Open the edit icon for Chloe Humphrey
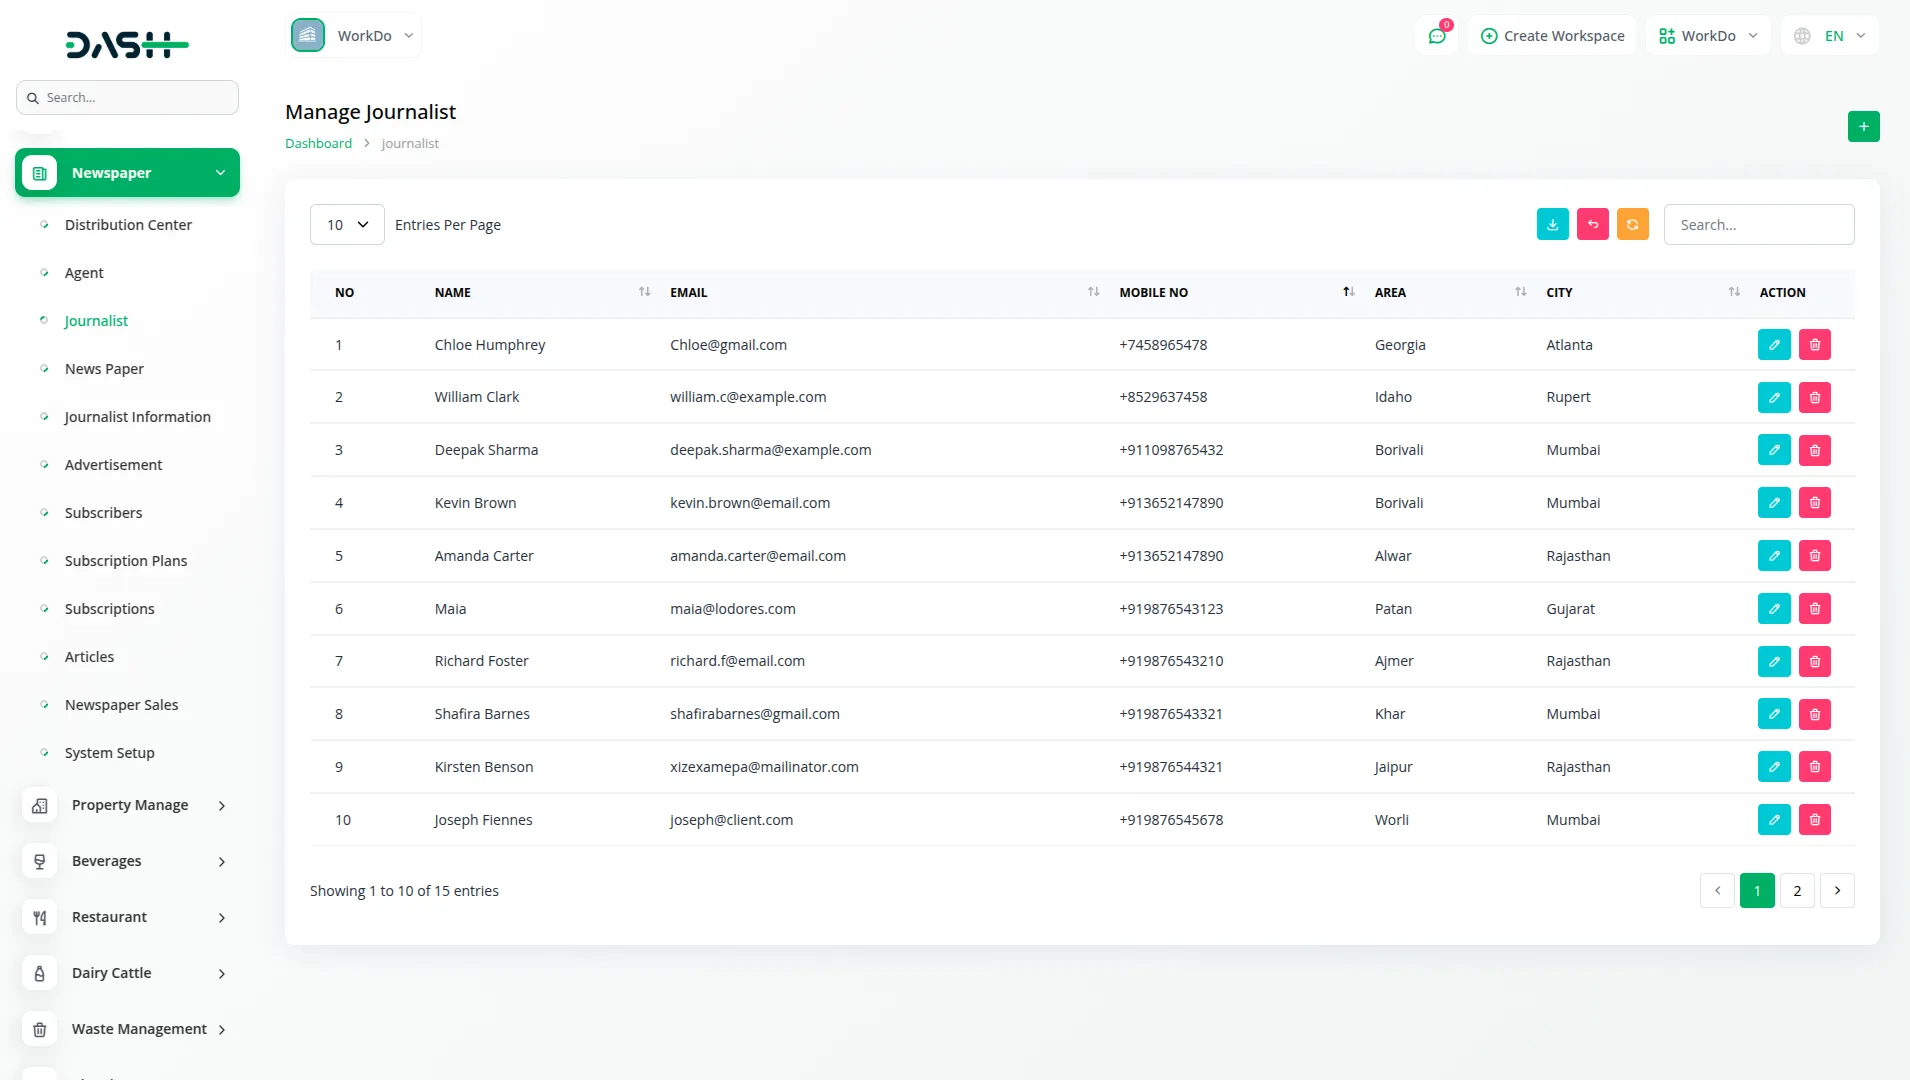This screenshot has width=1910, height=1080. (x=1774, y=344)
